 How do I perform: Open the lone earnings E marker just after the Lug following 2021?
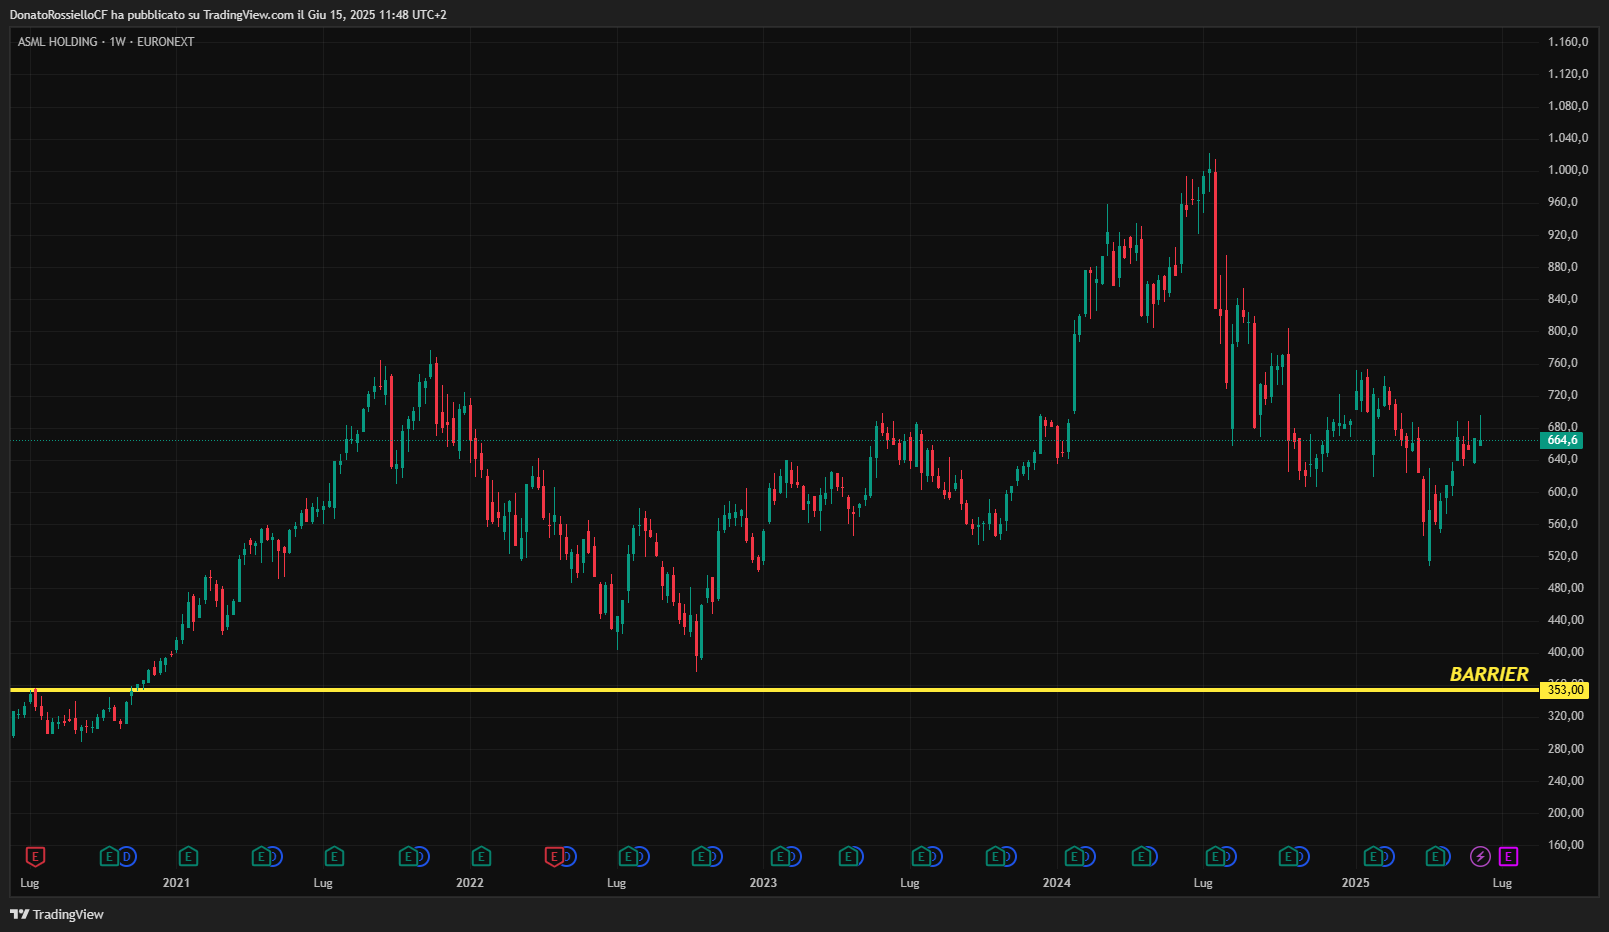[x=334, y=856]
